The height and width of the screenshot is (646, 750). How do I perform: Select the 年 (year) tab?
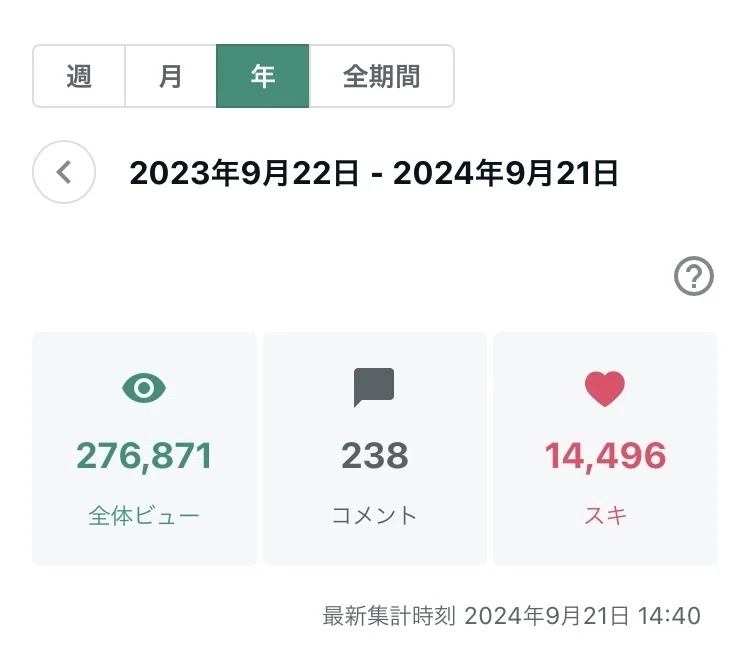[263, 76]
